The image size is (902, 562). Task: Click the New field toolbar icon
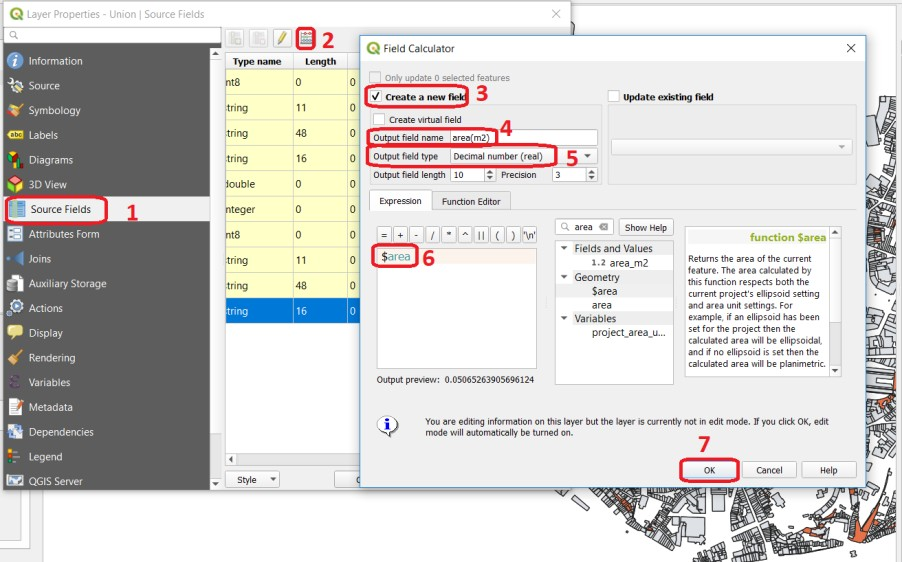235,39
